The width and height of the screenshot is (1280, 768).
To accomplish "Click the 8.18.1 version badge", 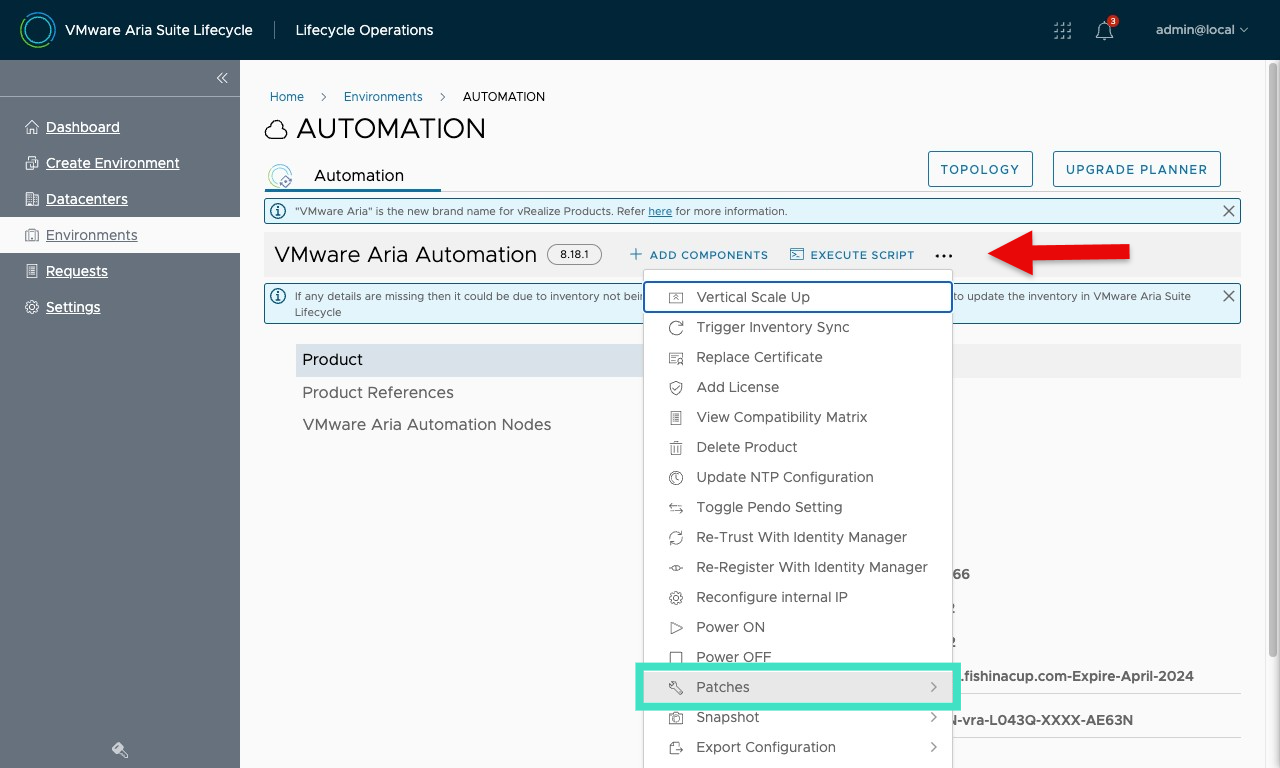I will click(574, 255).
